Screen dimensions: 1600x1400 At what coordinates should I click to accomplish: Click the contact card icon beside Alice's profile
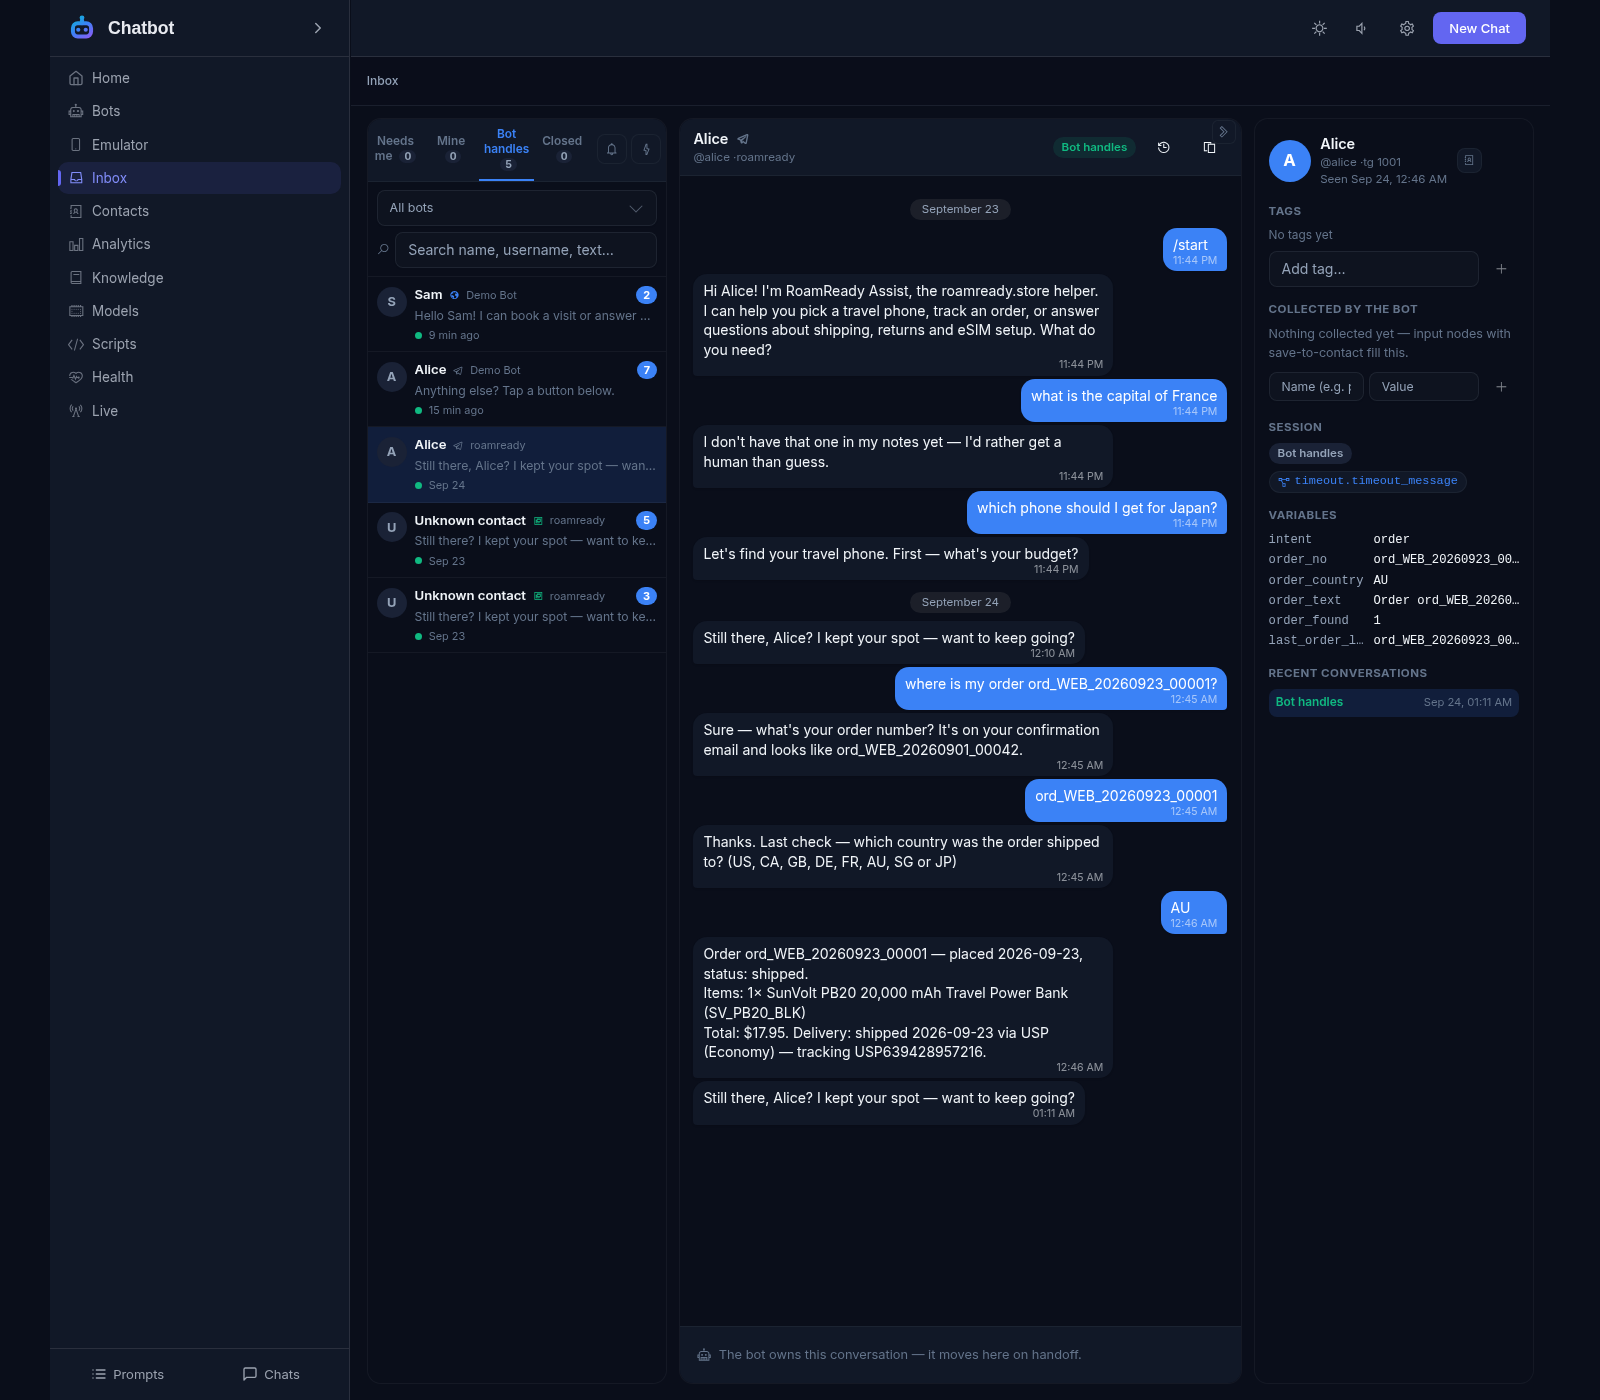(1469, 160)
